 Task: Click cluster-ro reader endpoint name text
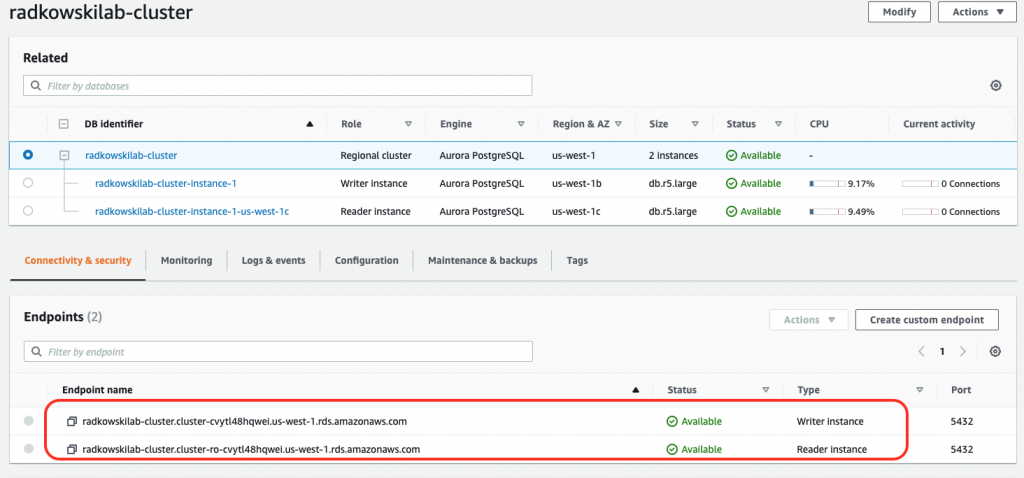coord(251,449)
